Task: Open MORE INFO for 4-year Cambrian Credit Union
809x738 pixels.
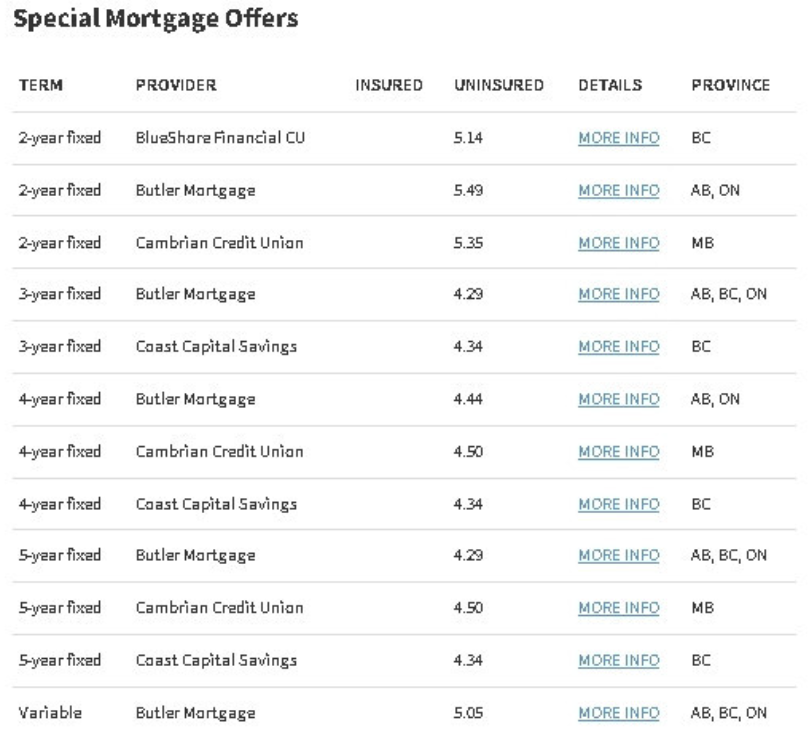Action: [x=619, y=452]
